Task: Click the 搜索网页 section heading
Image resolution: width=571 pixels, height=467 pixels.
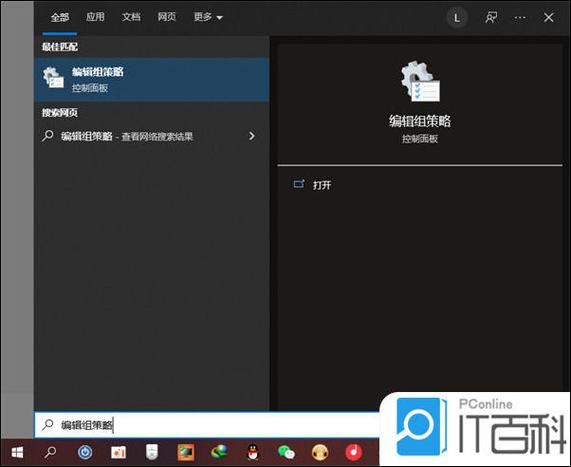Action: 60,113
